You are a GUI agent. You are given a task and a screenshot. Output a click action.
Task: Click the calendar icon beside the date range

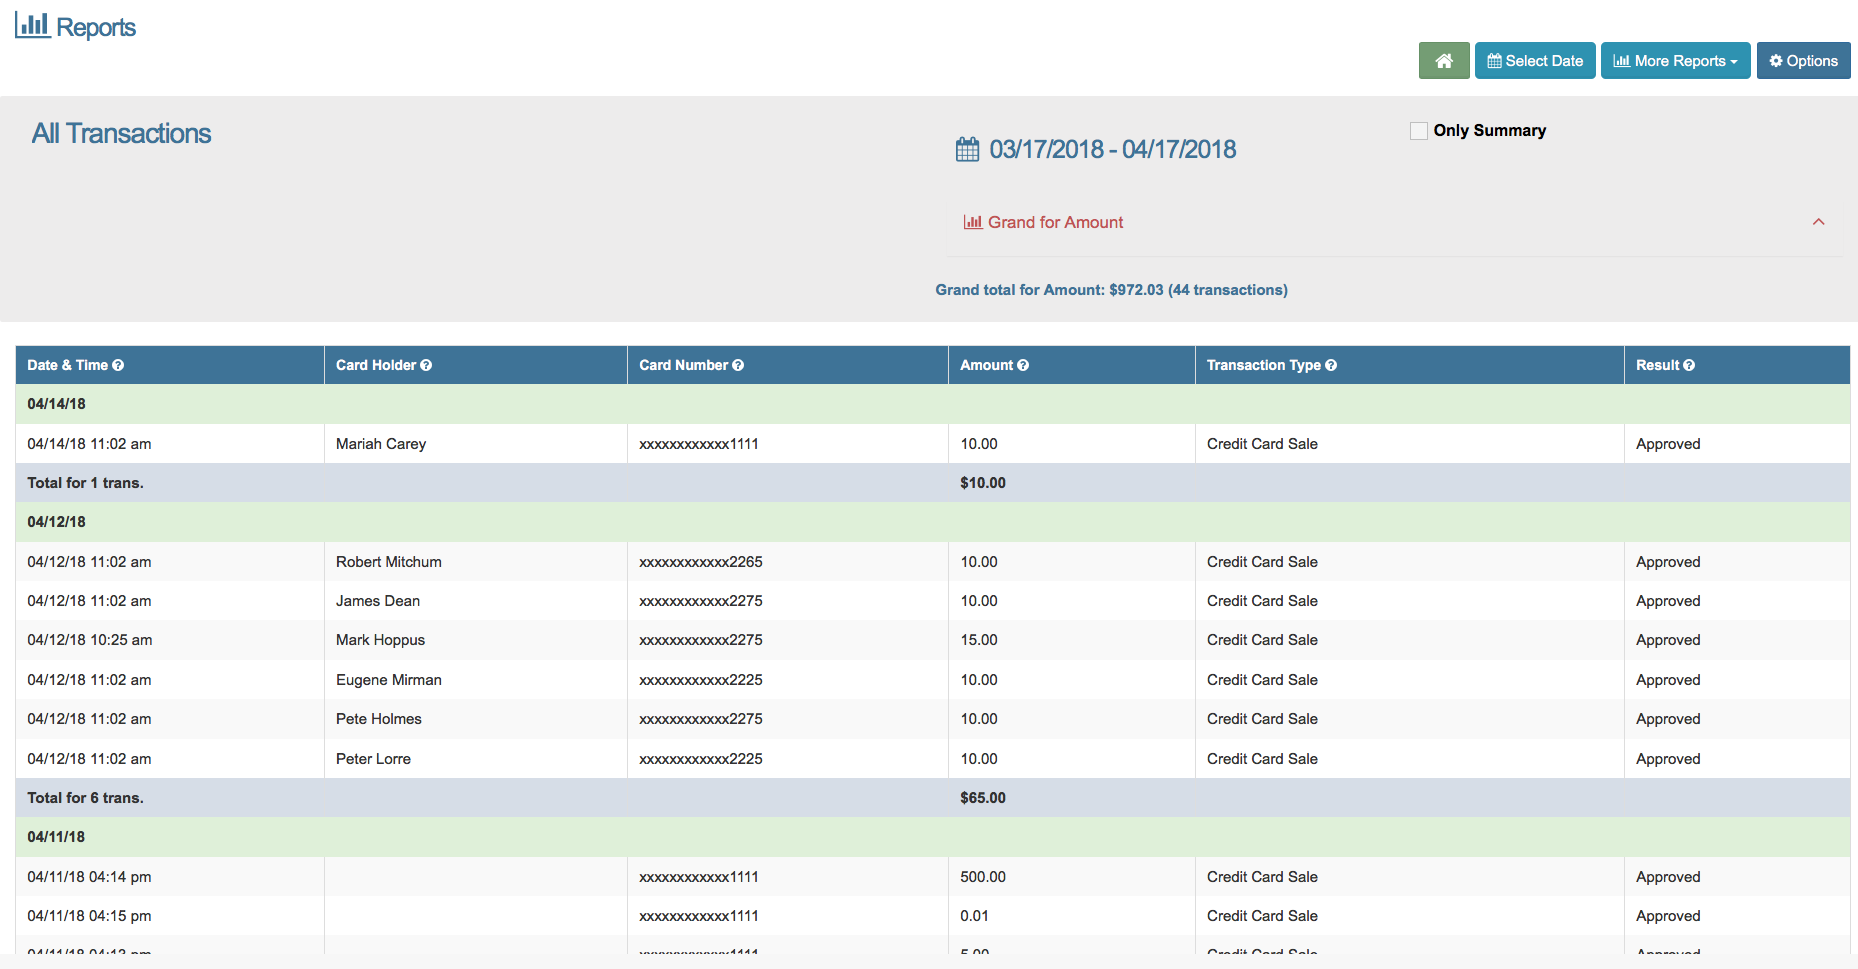(x=966, y=148)
